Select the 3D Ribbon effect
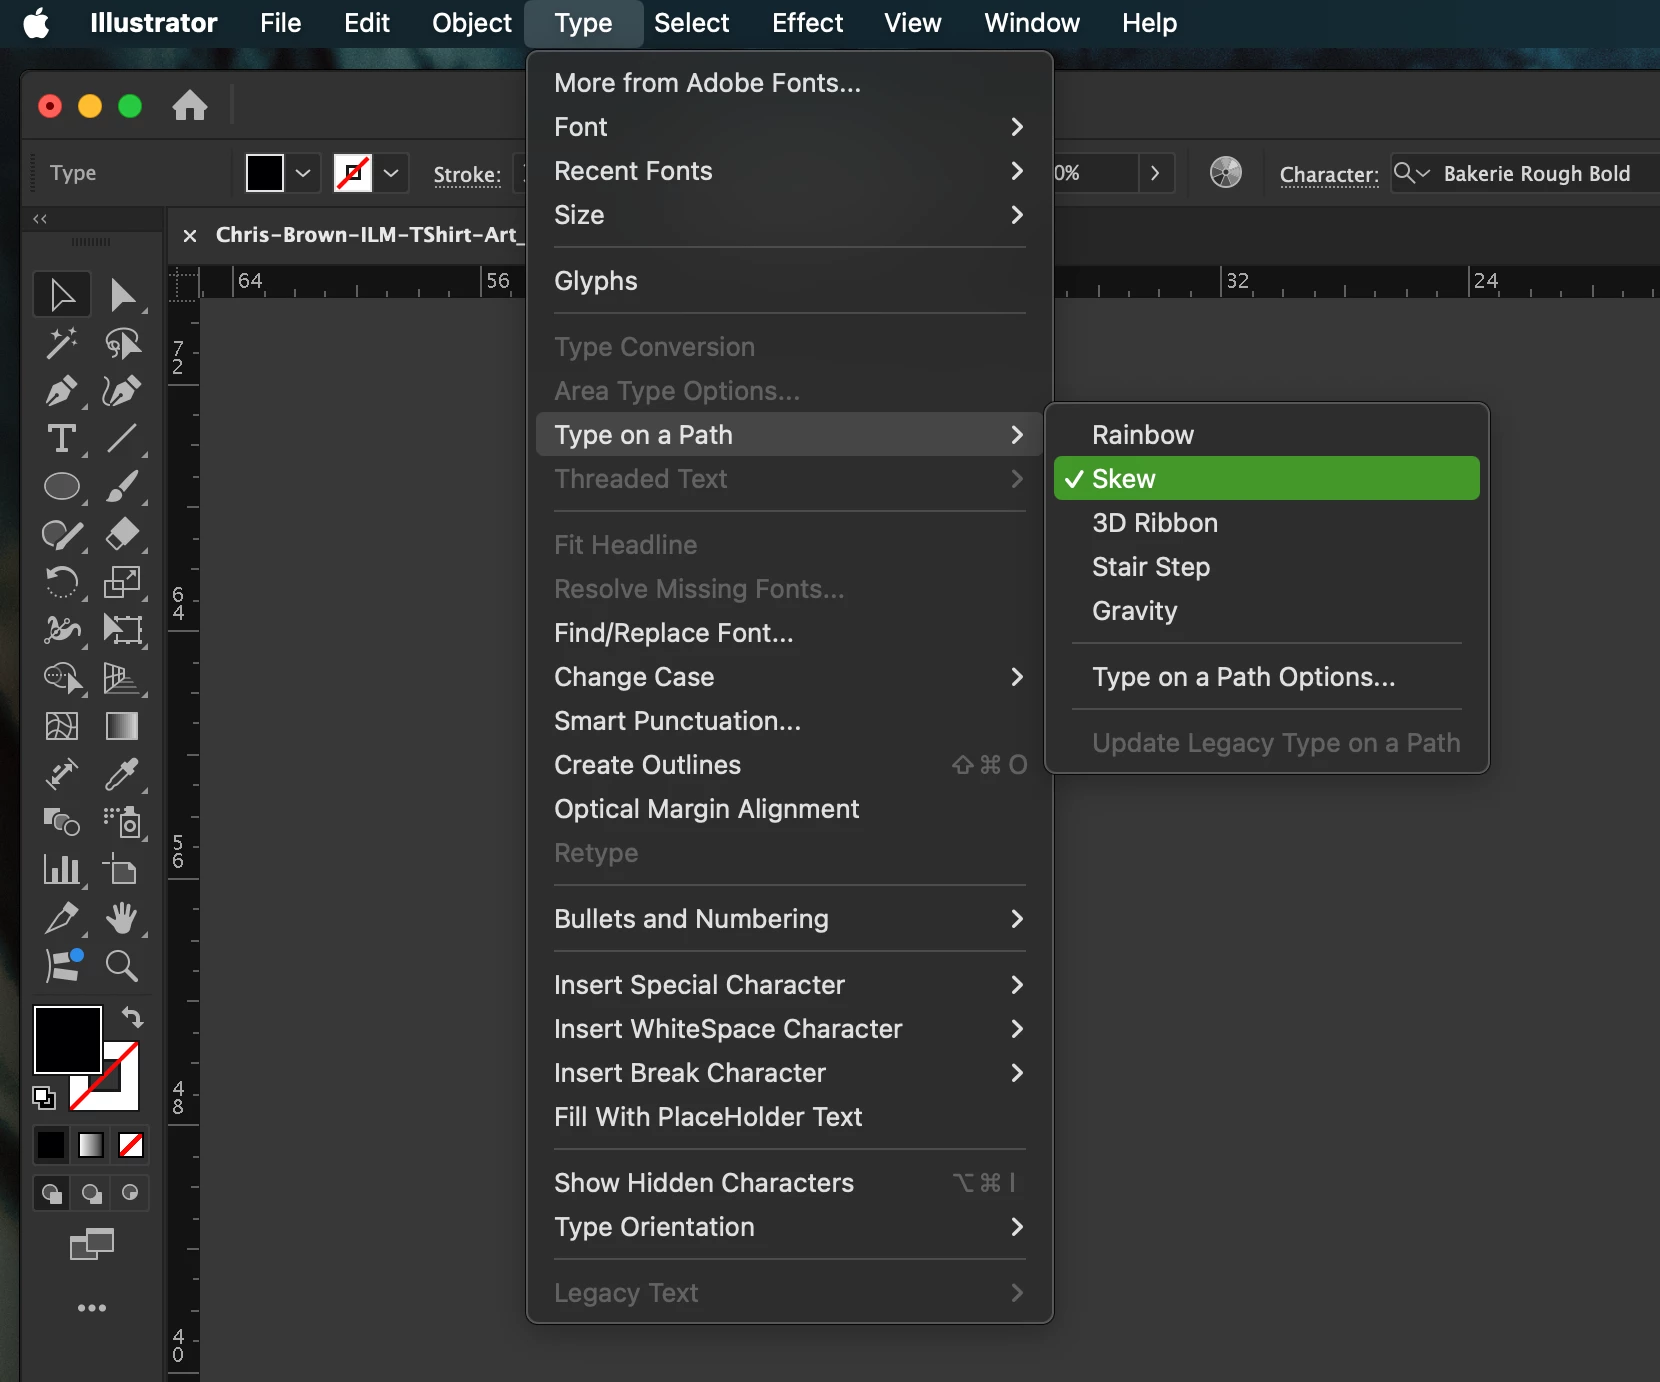Screen dimensions: 1660x1382 coord(1267,523)
